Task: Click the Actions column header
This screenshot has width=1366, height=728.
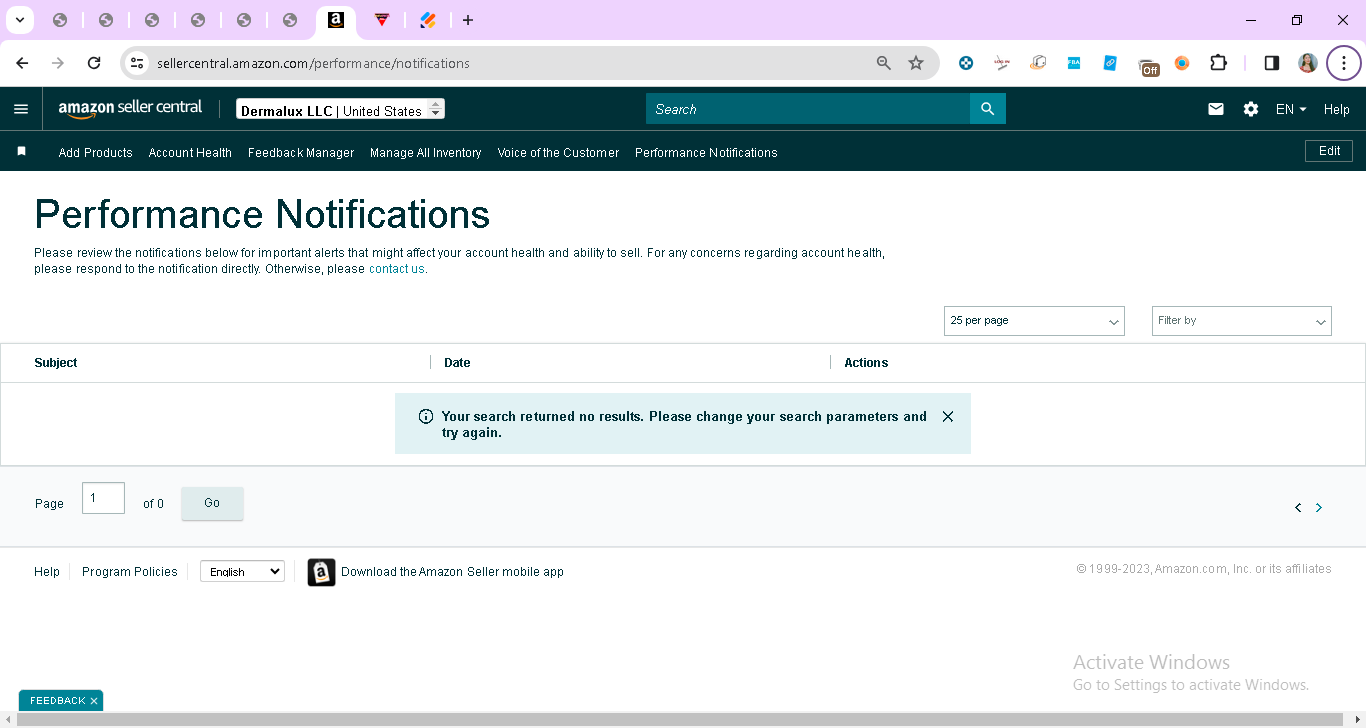Action: coord(866,363)
